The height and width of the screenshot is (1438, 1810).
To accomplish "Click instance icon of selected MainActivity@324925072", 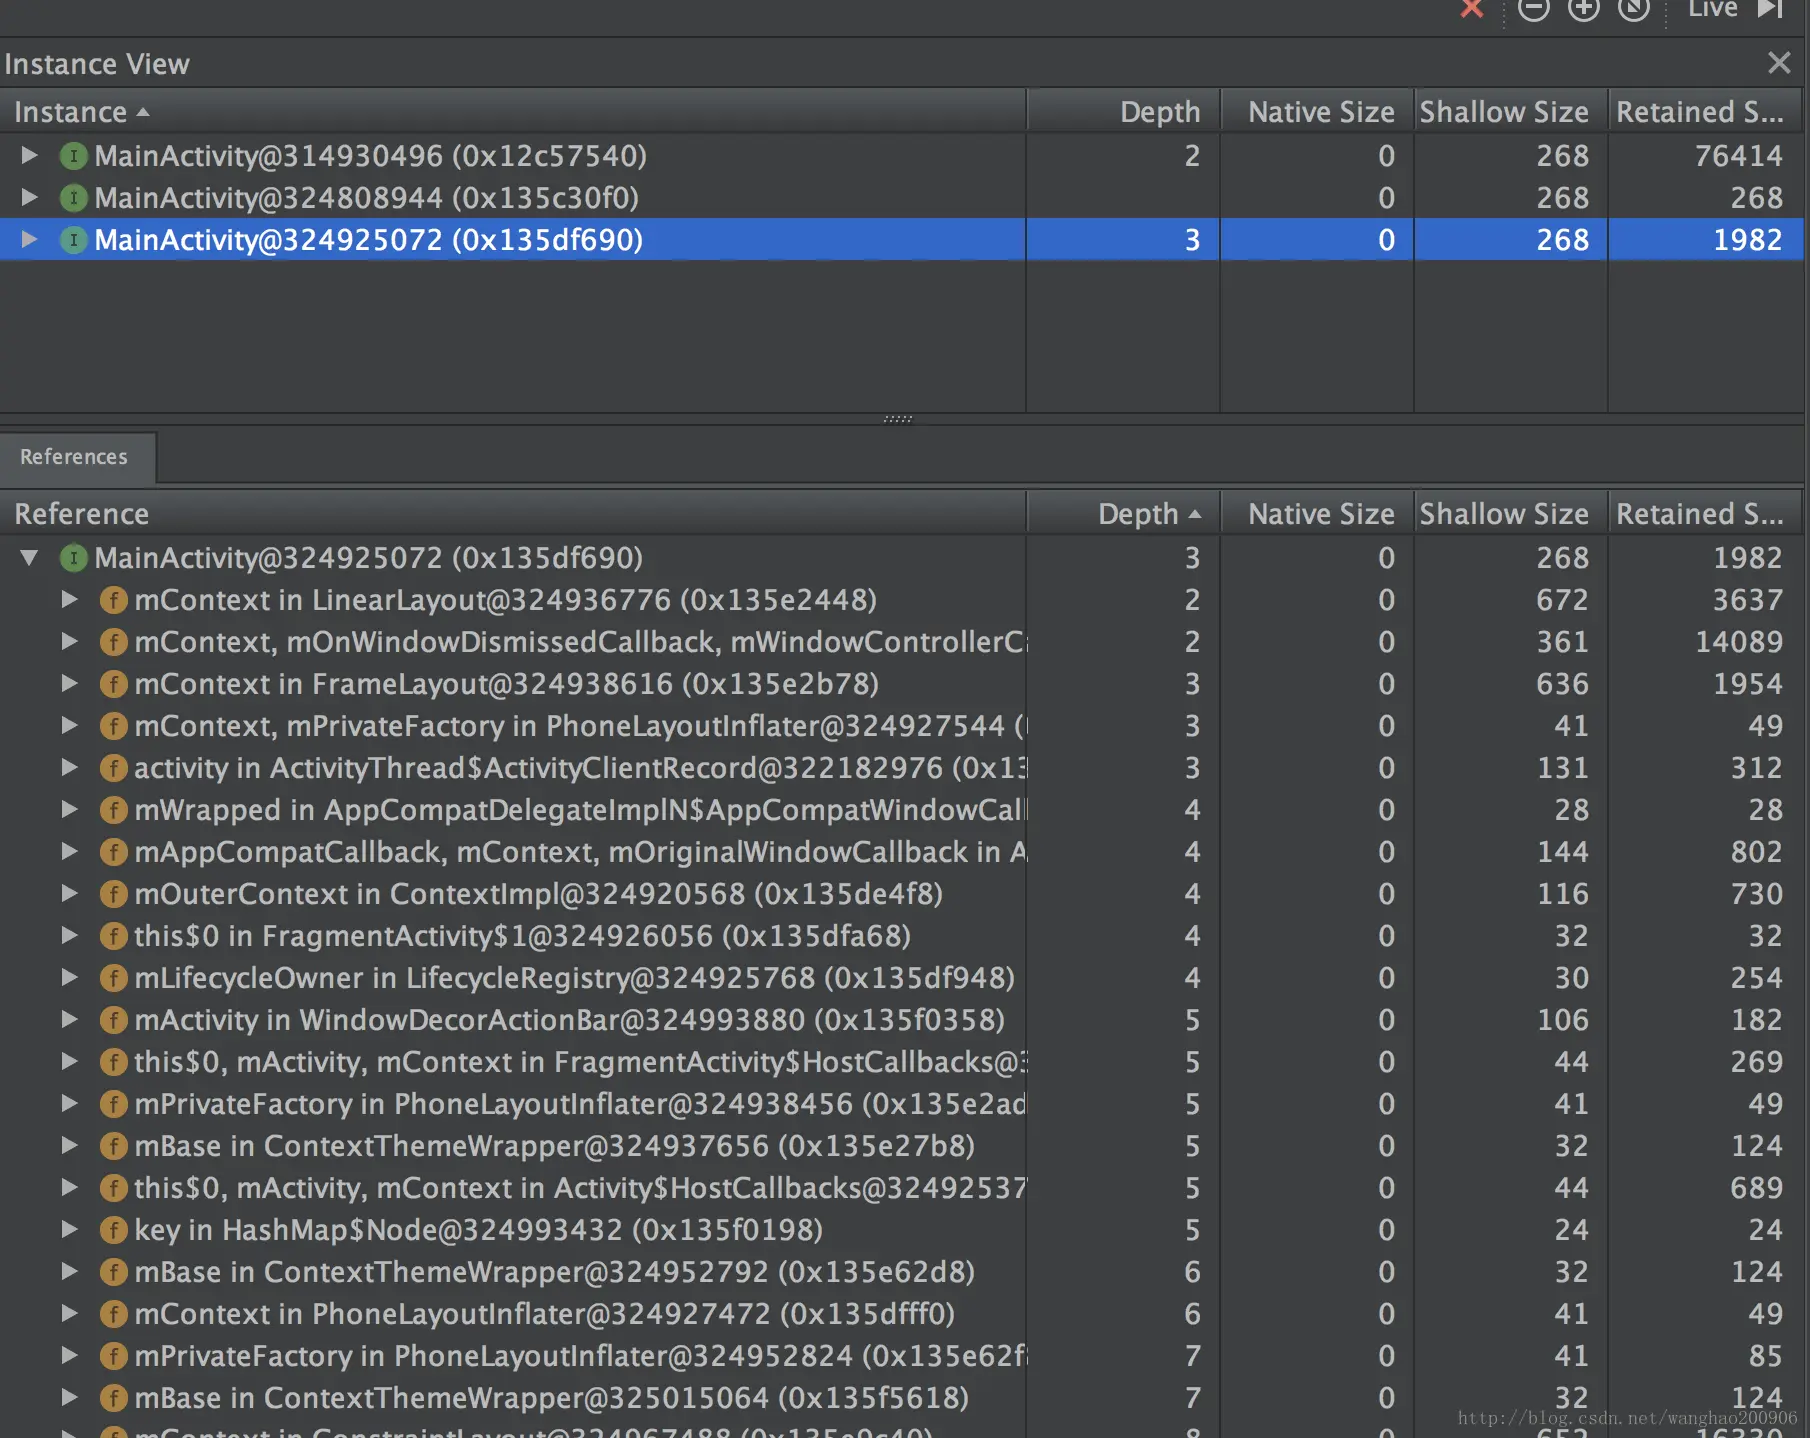I will click(x=74, y=240).
